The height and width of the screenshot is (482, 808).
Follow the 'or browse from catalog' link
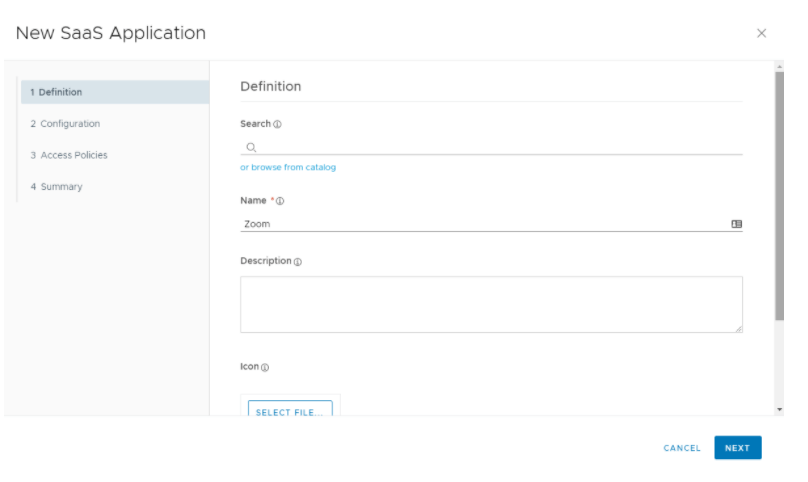288,167
